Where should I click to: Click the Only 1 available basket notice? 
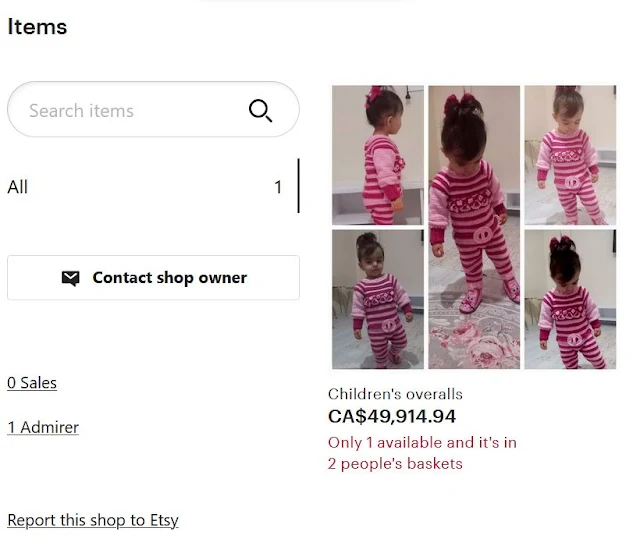coord(422,453)
